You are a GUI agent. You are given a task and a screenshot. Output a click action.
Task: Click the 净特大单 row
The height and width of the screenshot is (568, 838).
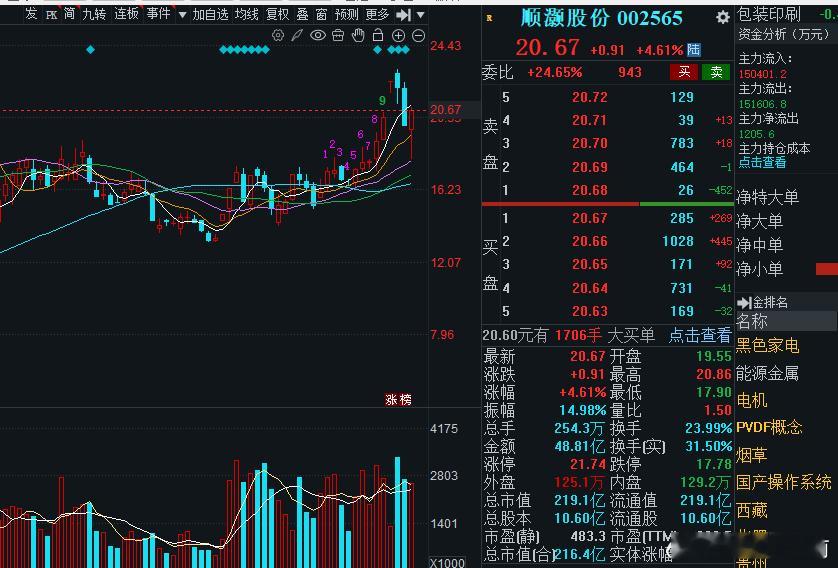(x=767, y=197)
